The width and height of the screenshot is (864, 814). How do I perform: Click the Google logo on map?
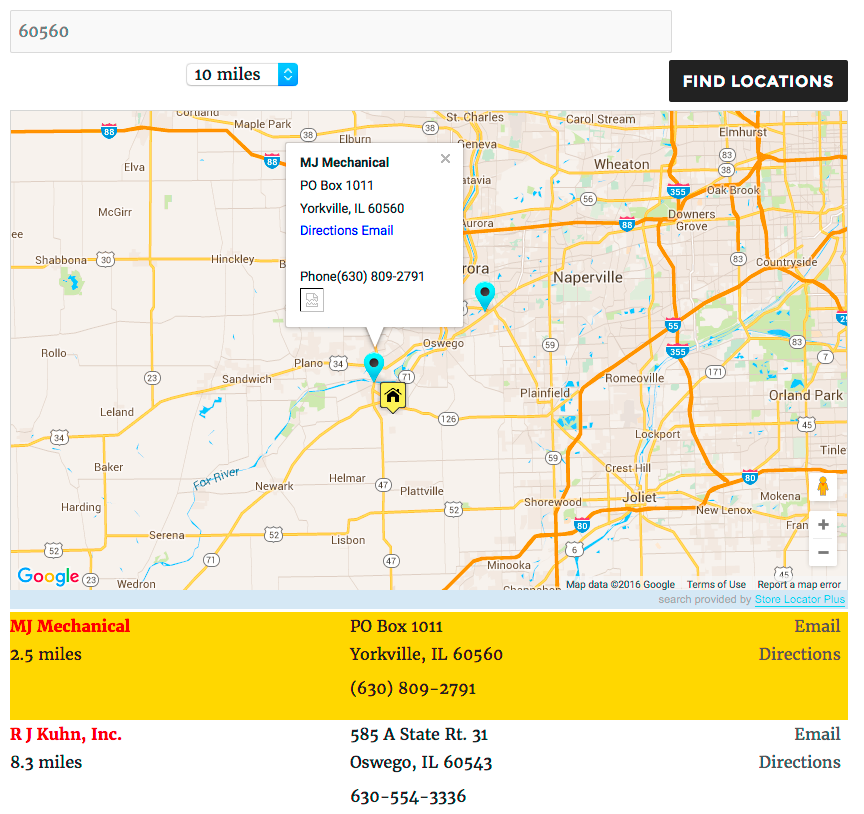click(48, 576)
